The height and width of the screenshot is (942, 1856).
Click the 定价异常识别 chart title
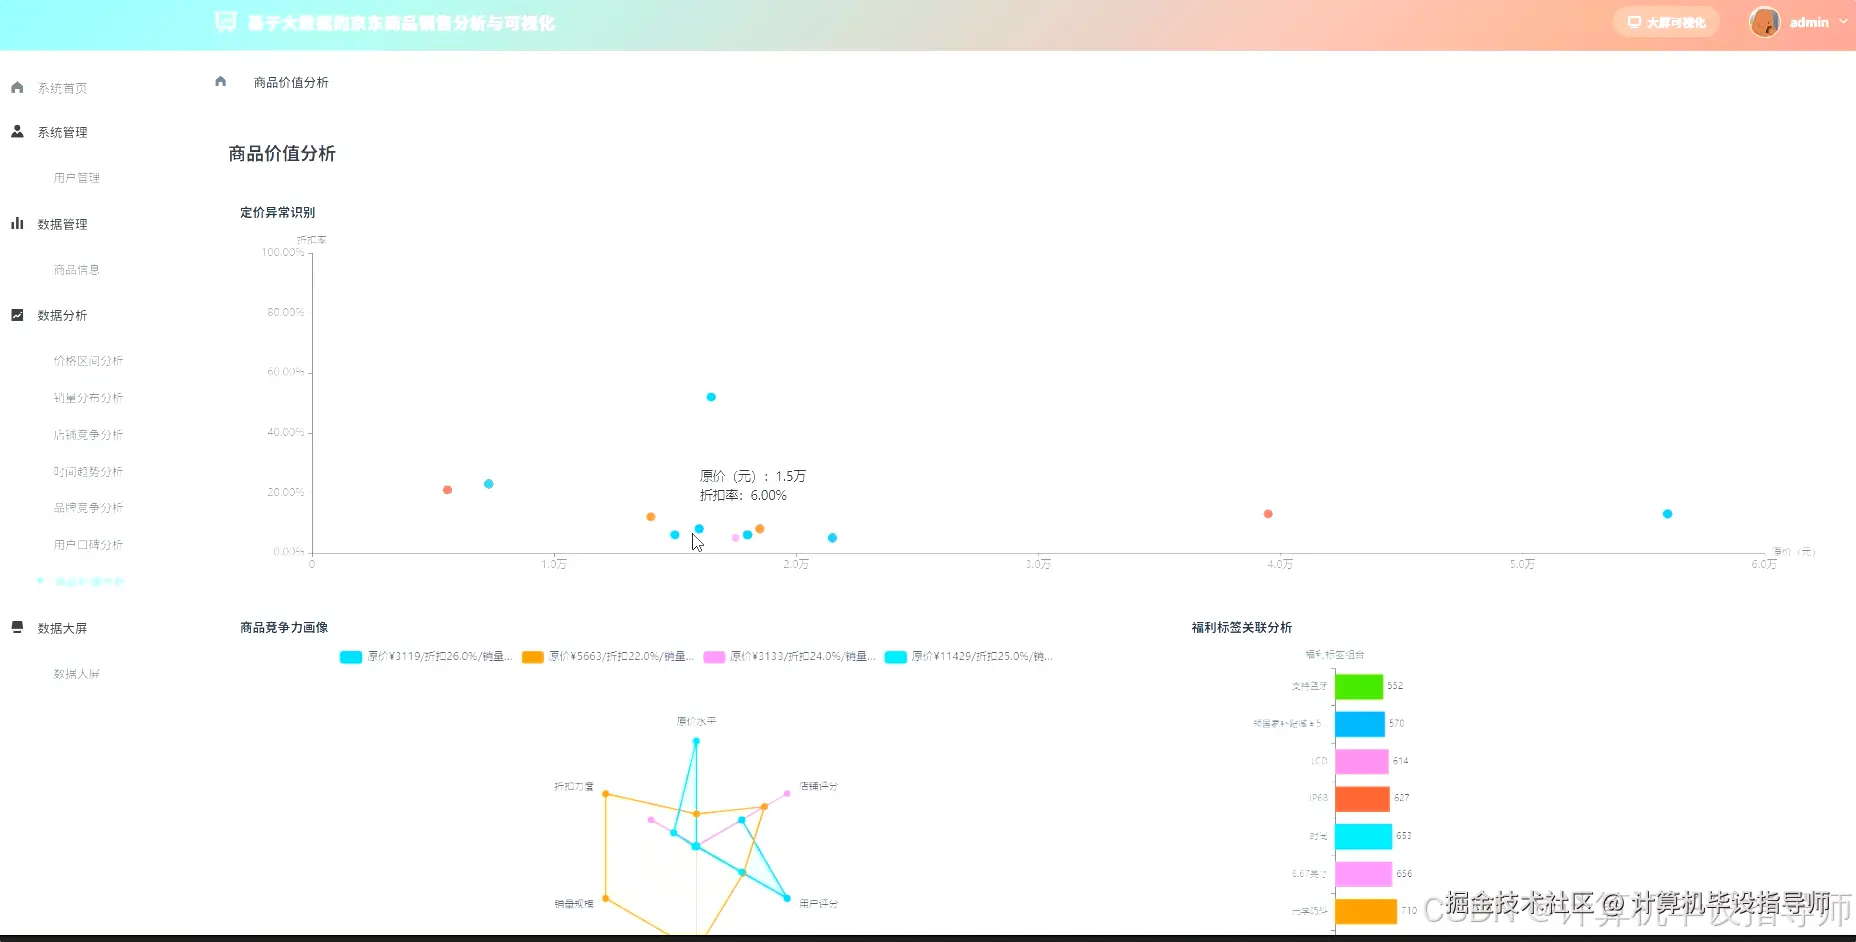[277, 212]
